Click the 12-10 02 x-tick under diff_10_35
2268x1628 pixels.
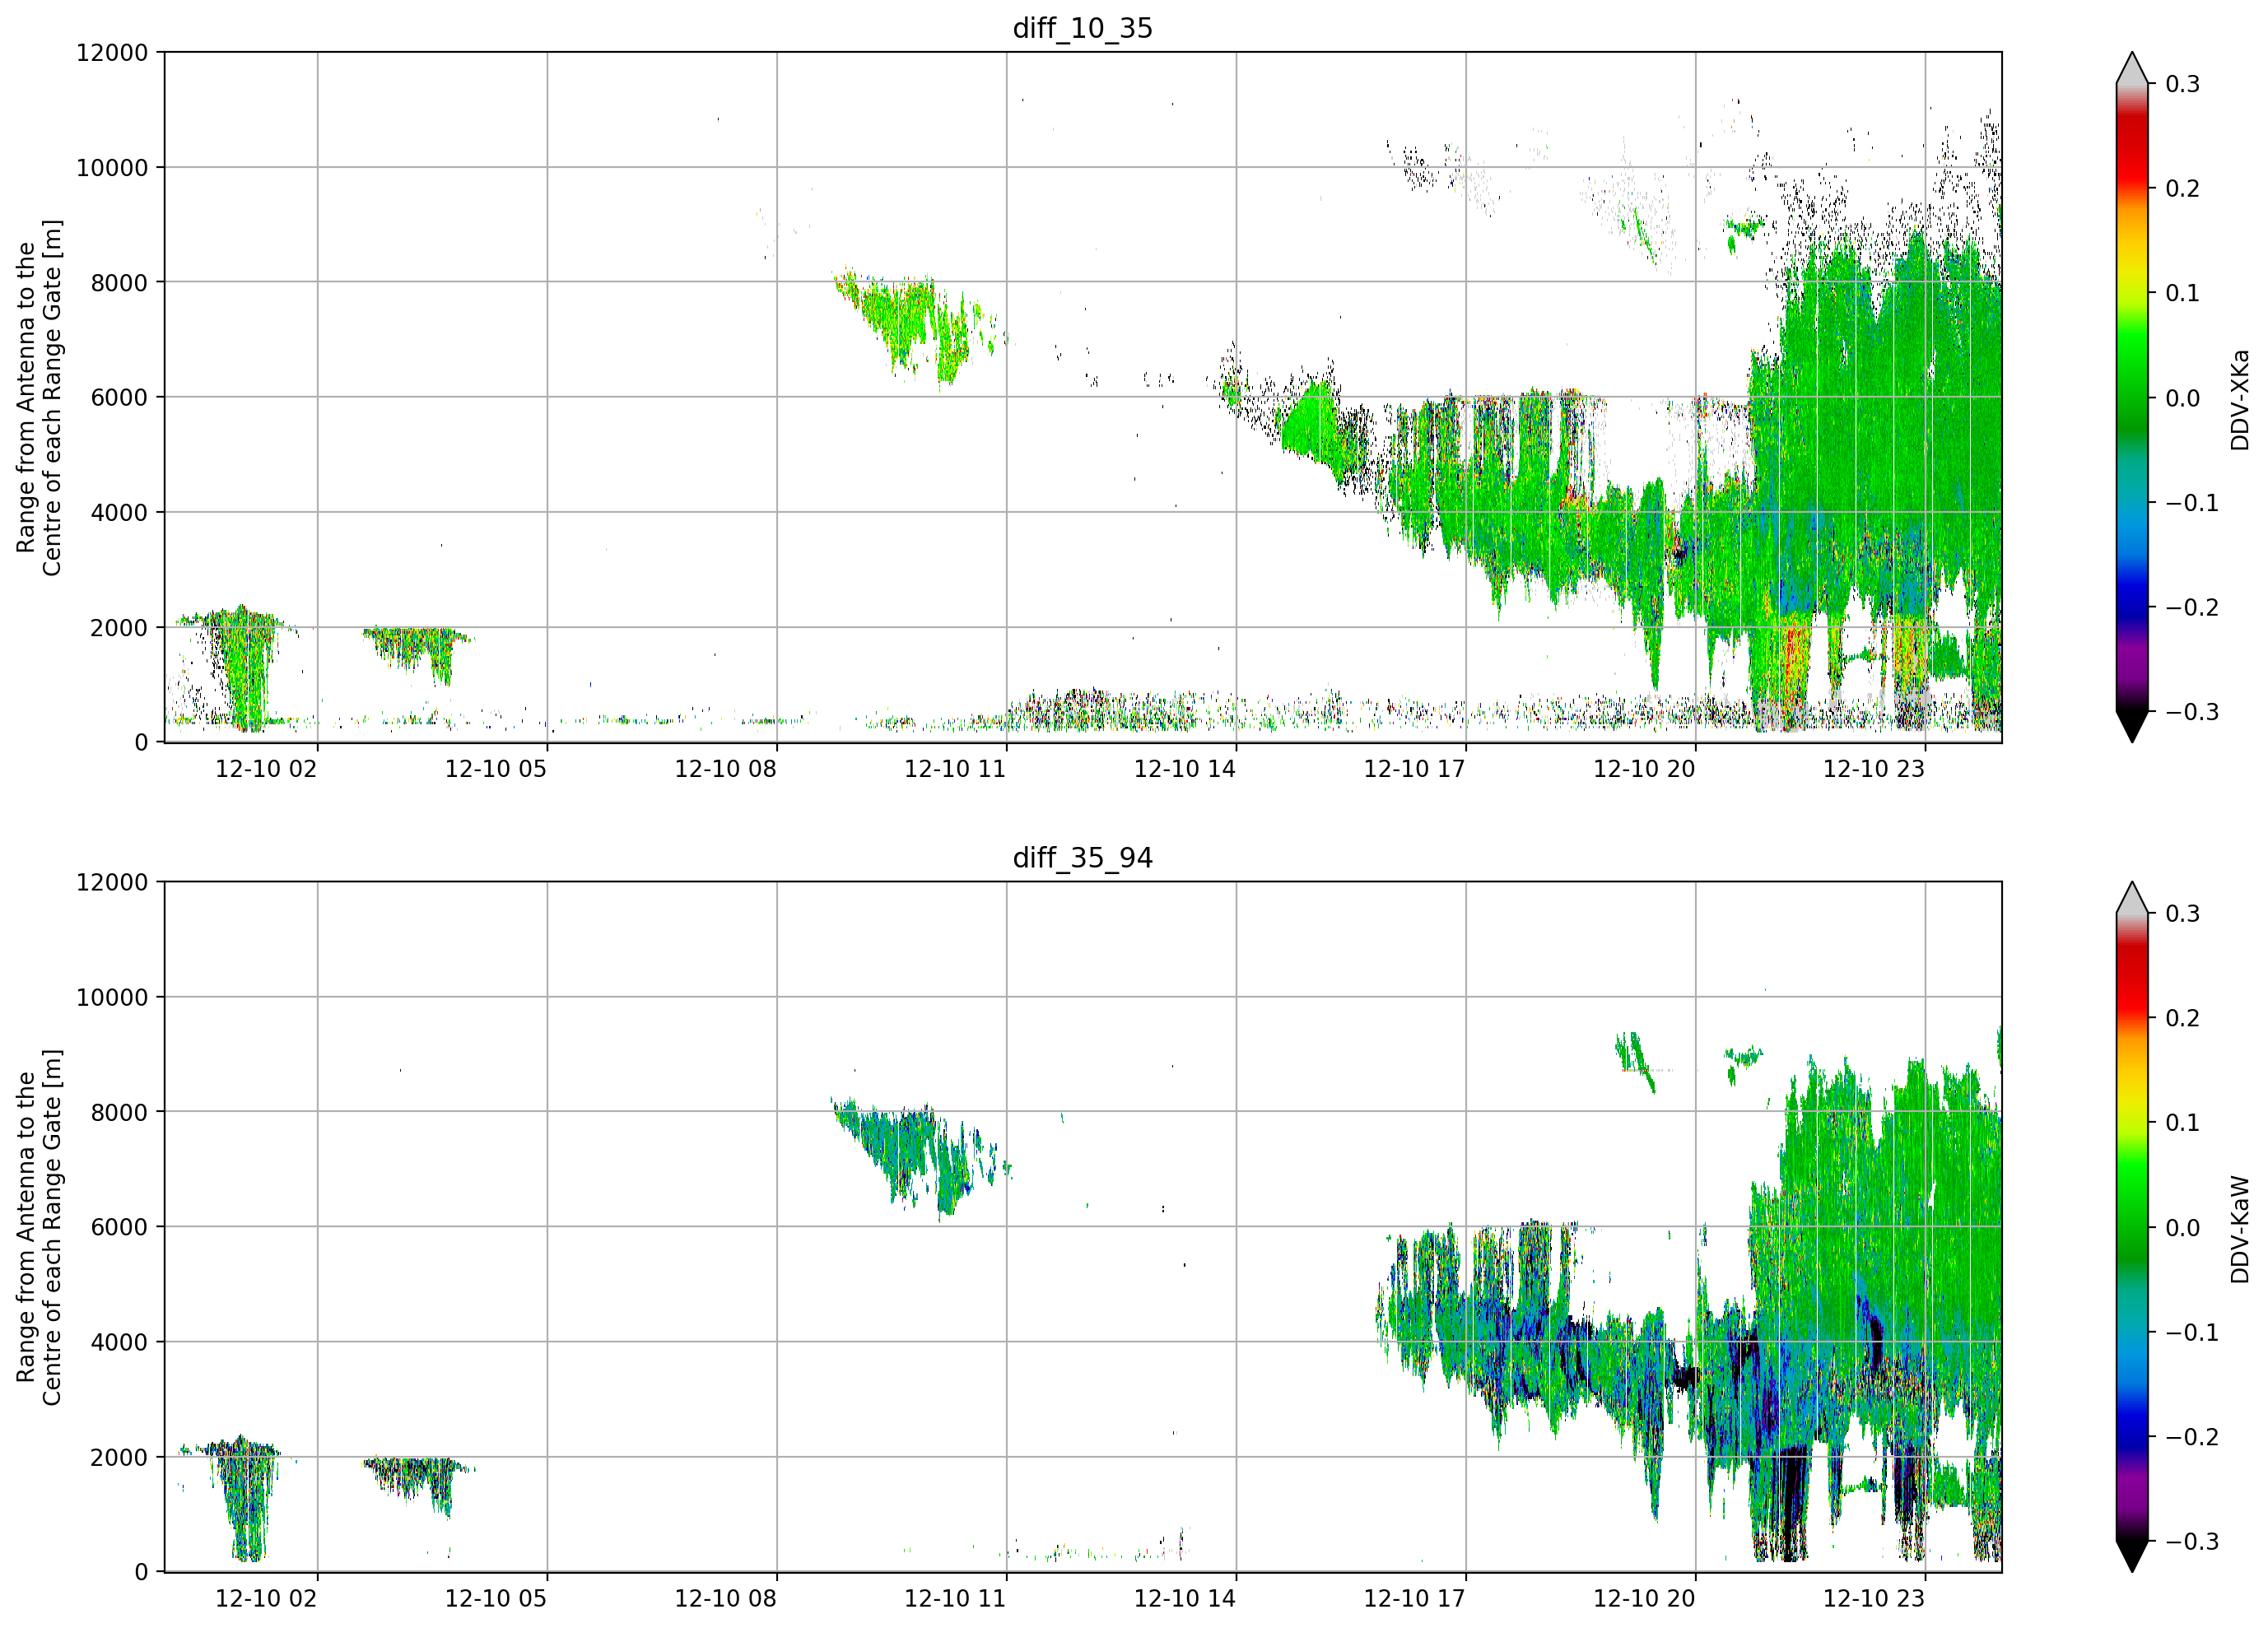tap(266, 769)
